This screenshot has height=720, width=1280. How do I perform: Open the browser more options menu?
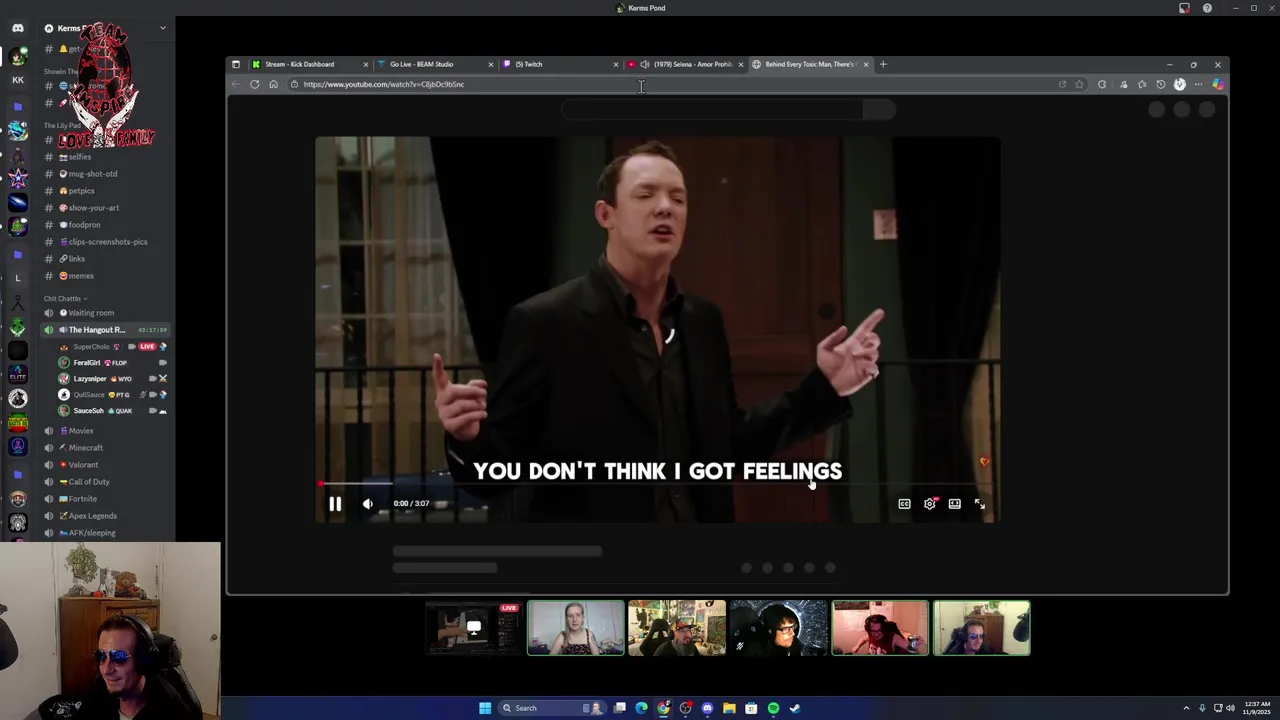(x=1198, y=84)
